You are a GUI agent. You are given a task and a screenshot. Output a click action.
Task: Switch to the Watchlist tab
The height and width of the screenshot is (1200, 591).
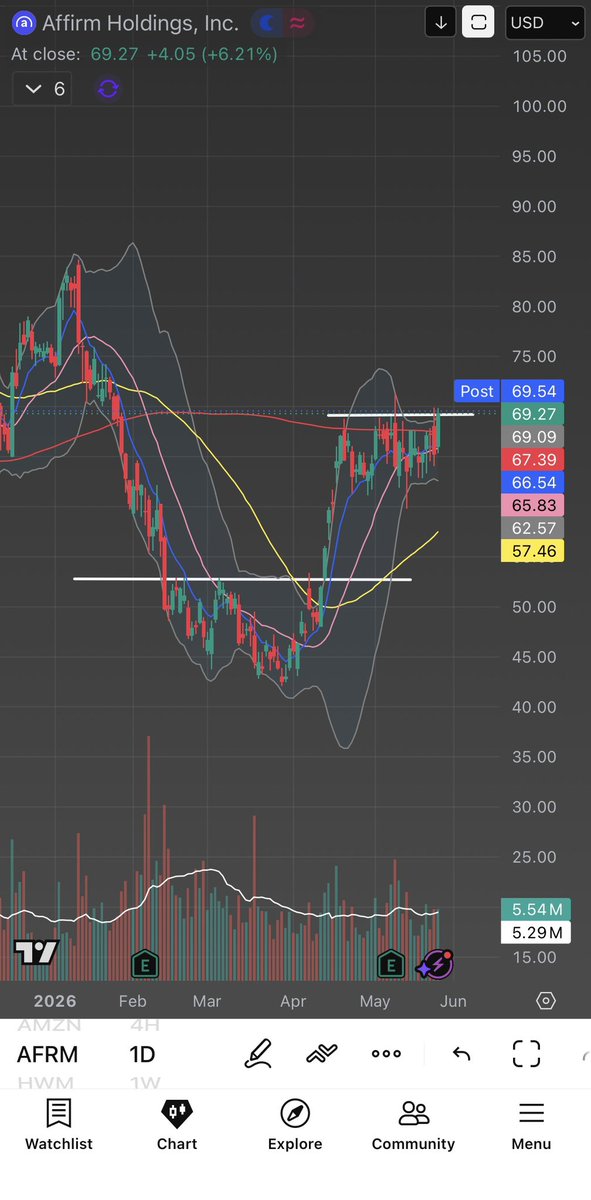pos(58,1125)
